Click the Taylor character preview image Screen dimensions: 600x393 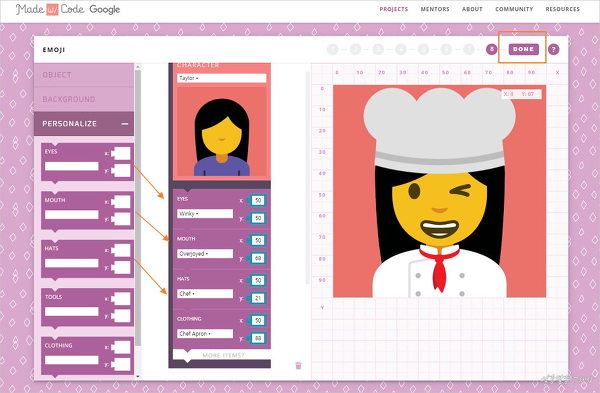(x=222, y=132)
